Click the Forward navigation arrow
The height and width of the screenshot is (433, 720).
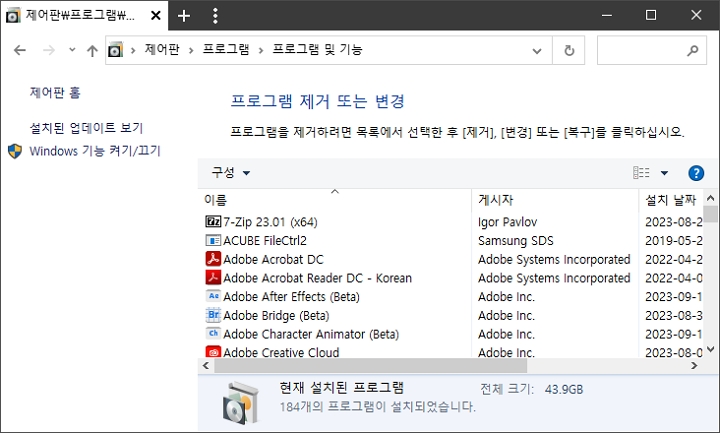(48, 50)
